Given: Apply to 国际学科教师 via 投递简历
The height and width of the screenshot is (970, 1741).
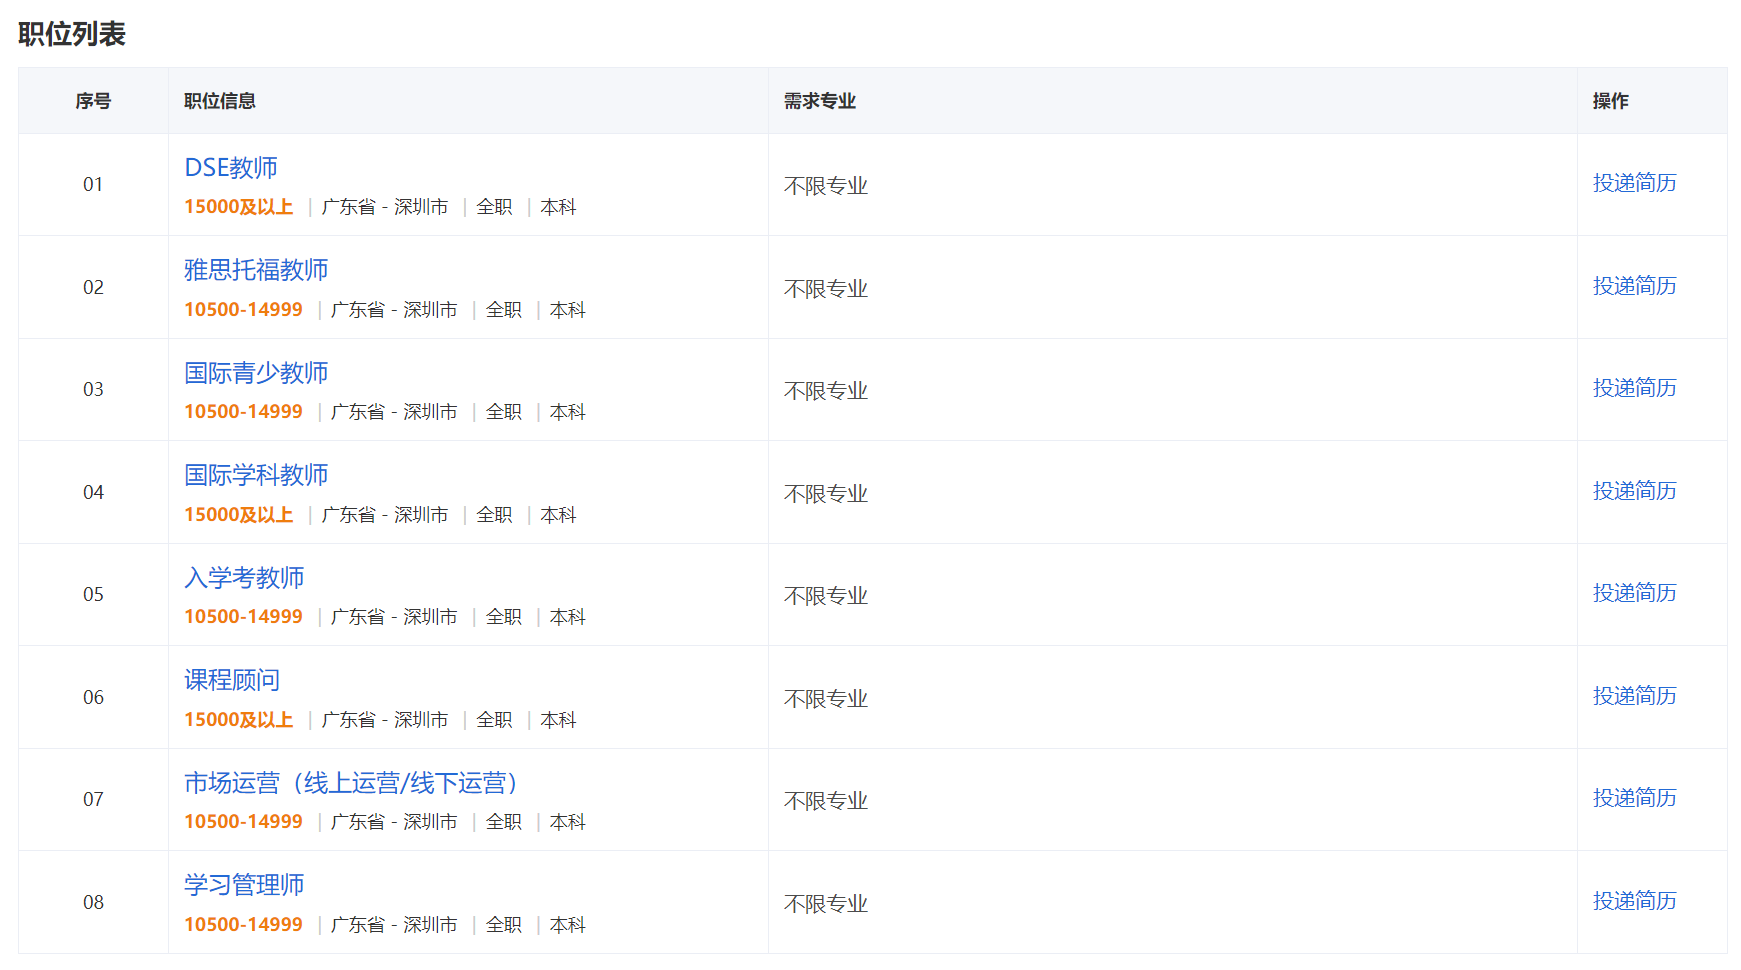Looking at the screenshot, I should click(x=1634, y=491).
